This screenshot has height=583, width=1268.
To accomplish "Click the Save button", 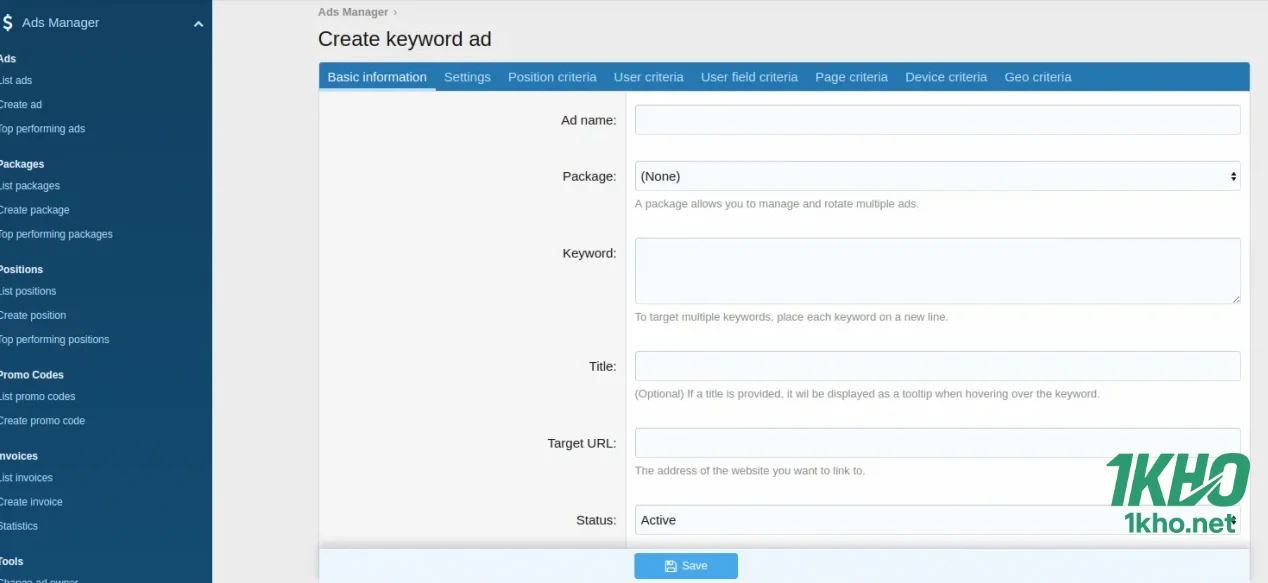I will click(686, 566).
